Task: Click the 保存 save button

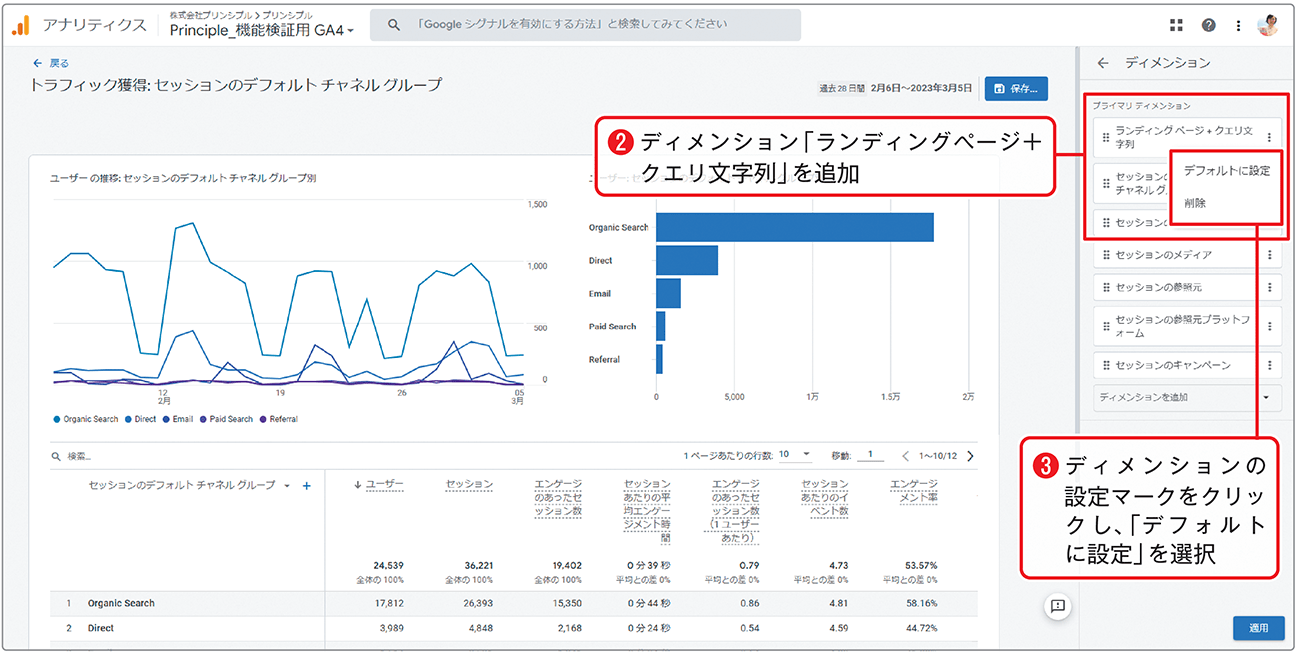Action: [1016, 88]
